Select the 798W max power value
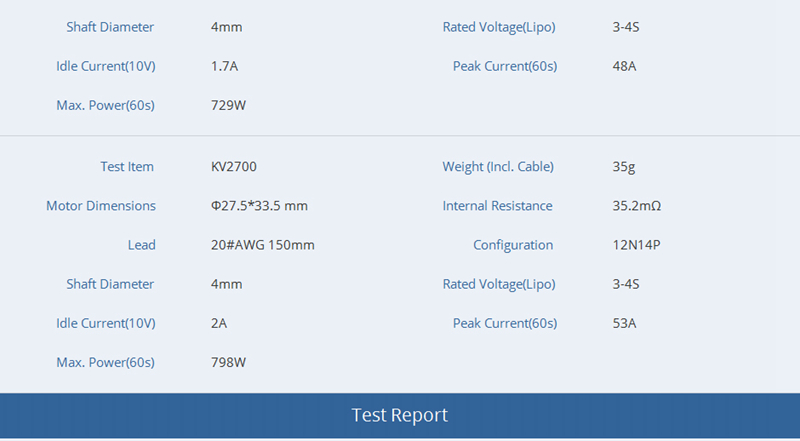The width and height of the screenshot is (800, 441). [228, 362]
